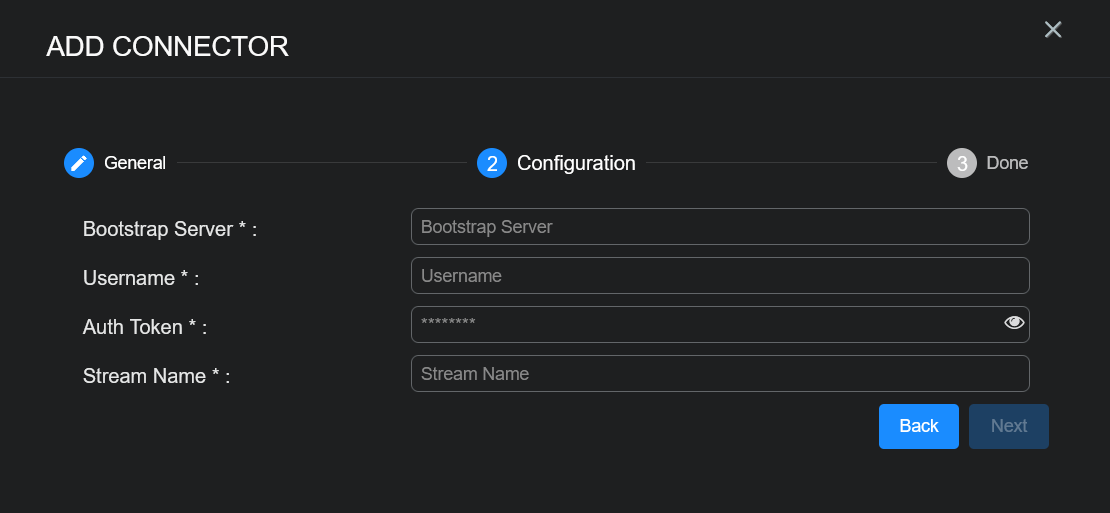Click the General step pencil icon
1110x513 pixels.
[x=79, y=163]
